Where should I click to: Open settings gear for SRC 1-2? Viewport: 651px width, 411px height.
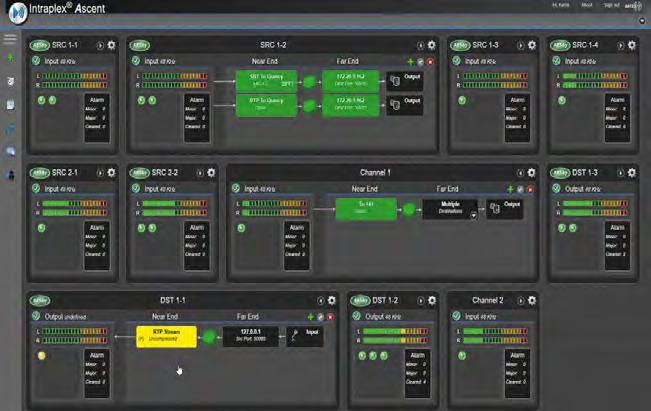pos(432,45)
